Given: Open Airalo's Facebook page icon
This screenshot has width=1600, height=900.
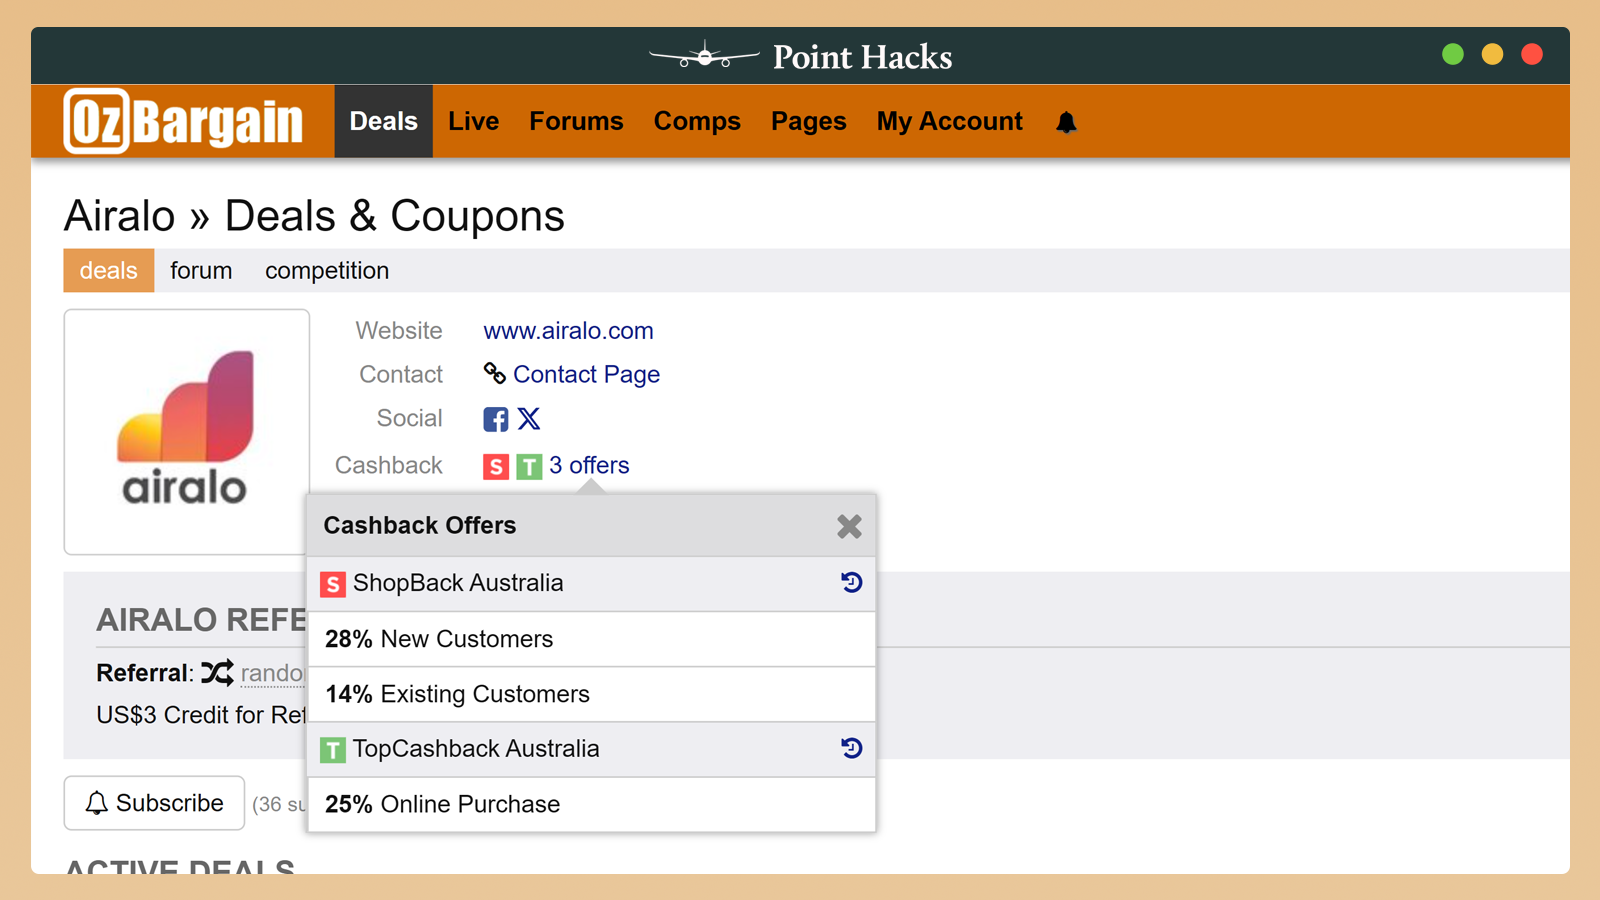Looking at the screenshot, I should (x=495, y=419).
